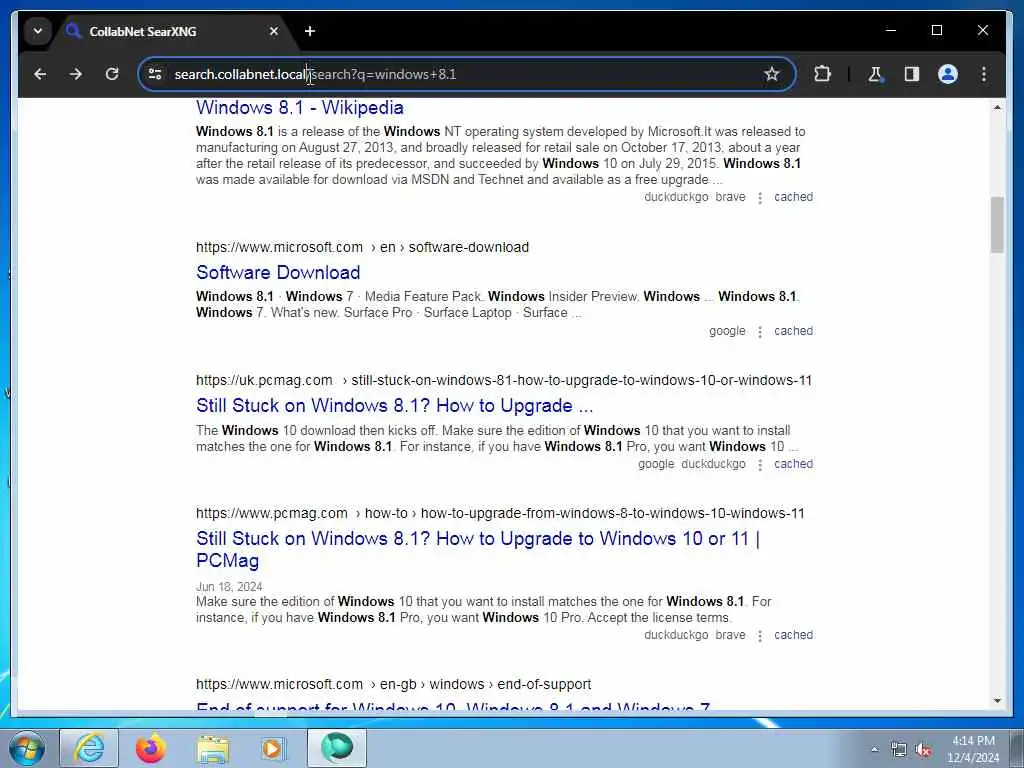The height and width of the screenshot is (768, 1024).
Task: Toggle the browser side panel
Action: click(912, 74)
